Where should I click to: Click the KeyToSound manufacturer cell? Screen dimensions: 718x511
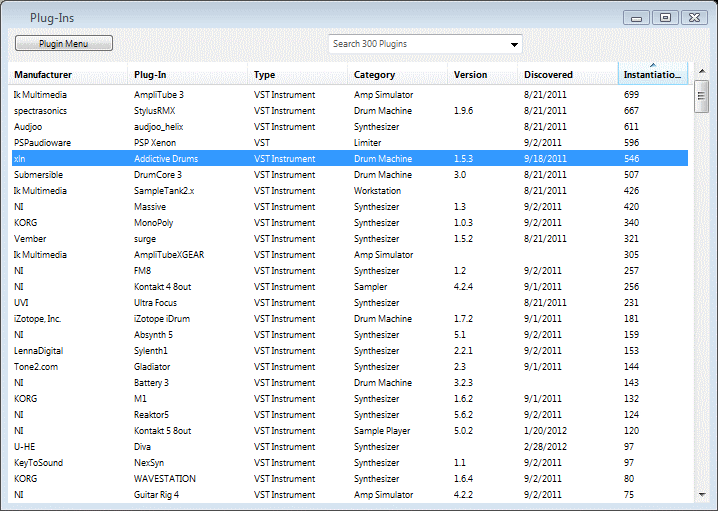point(38,463)
